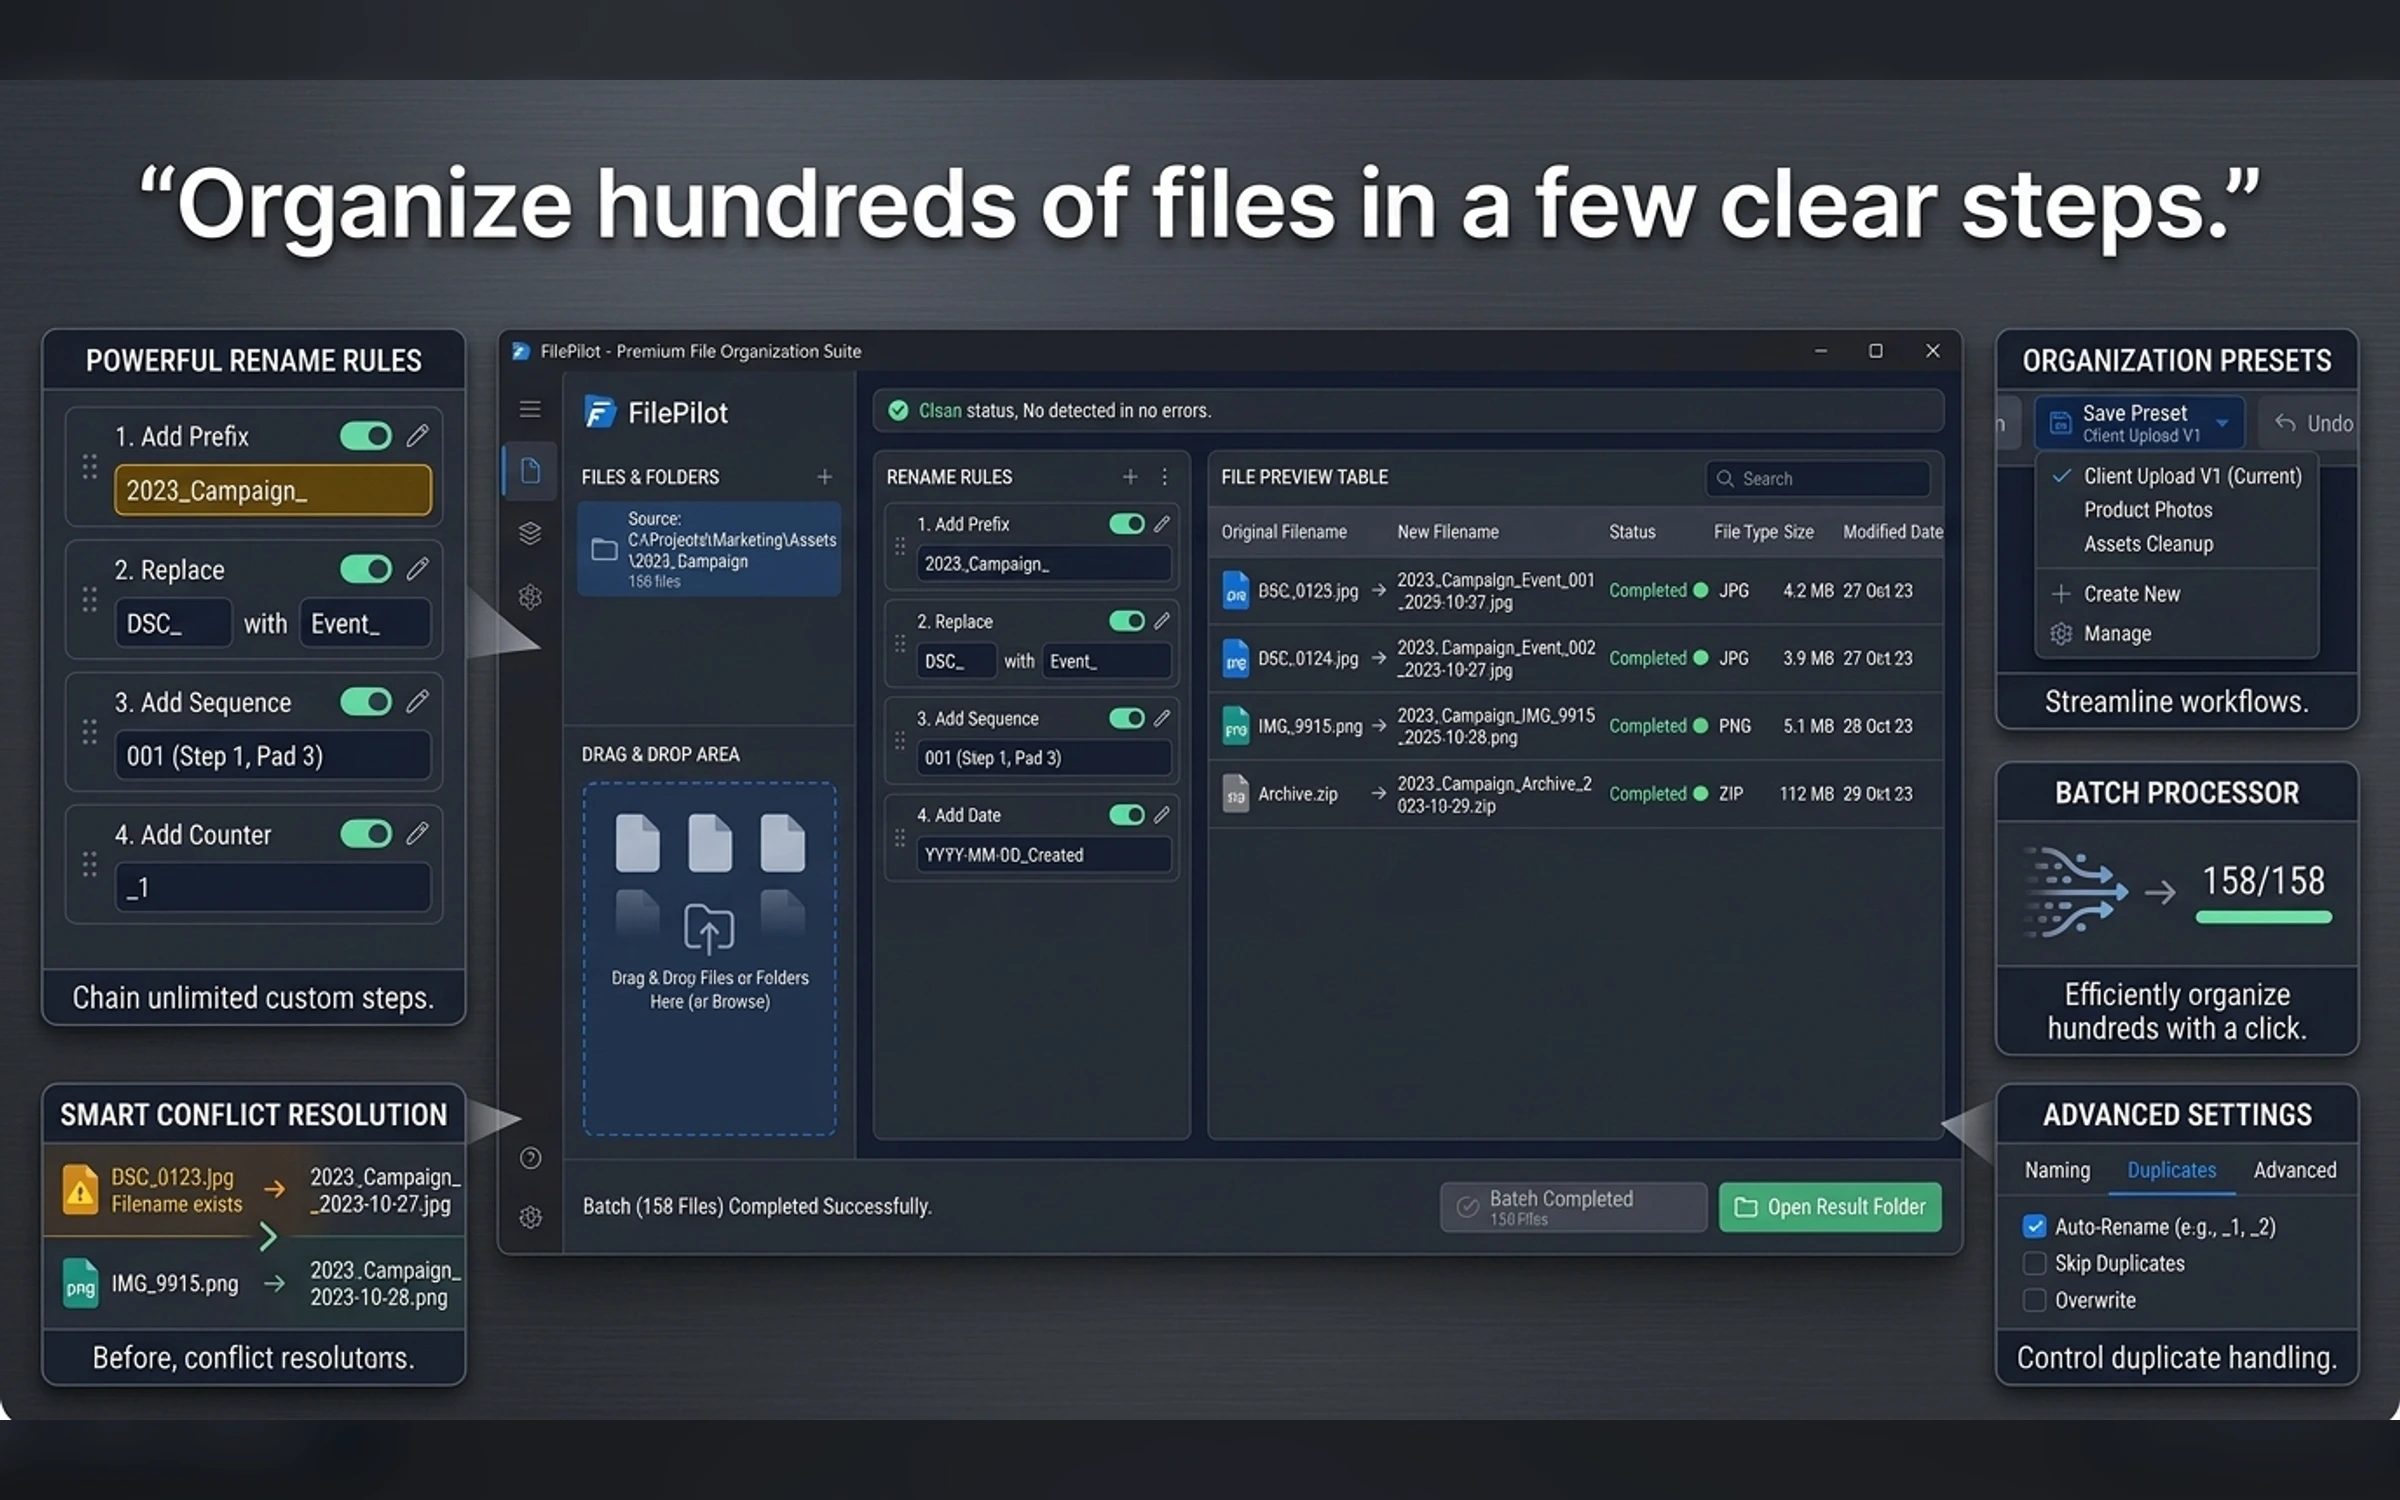Image resolution: width=2400 pixels, height=1500 pixels.
Task: Open the hamburger menu in FilePilot sidebar
Action: (530, 409)
